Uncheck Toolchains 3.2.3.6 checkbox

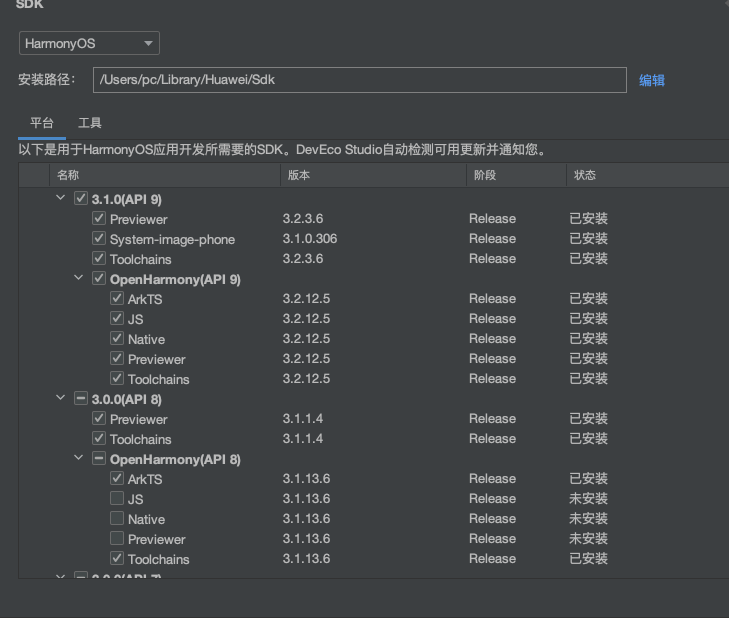99,258
